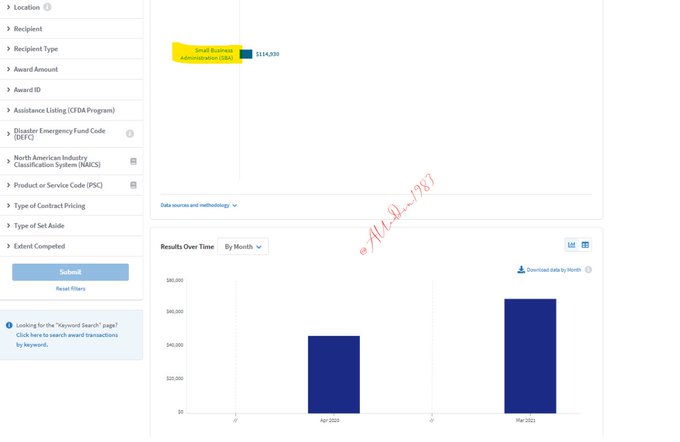The height and width of the screenshot is (442, 680).
Task: Switch to the bar chart view icon
Action: point(572,245)
